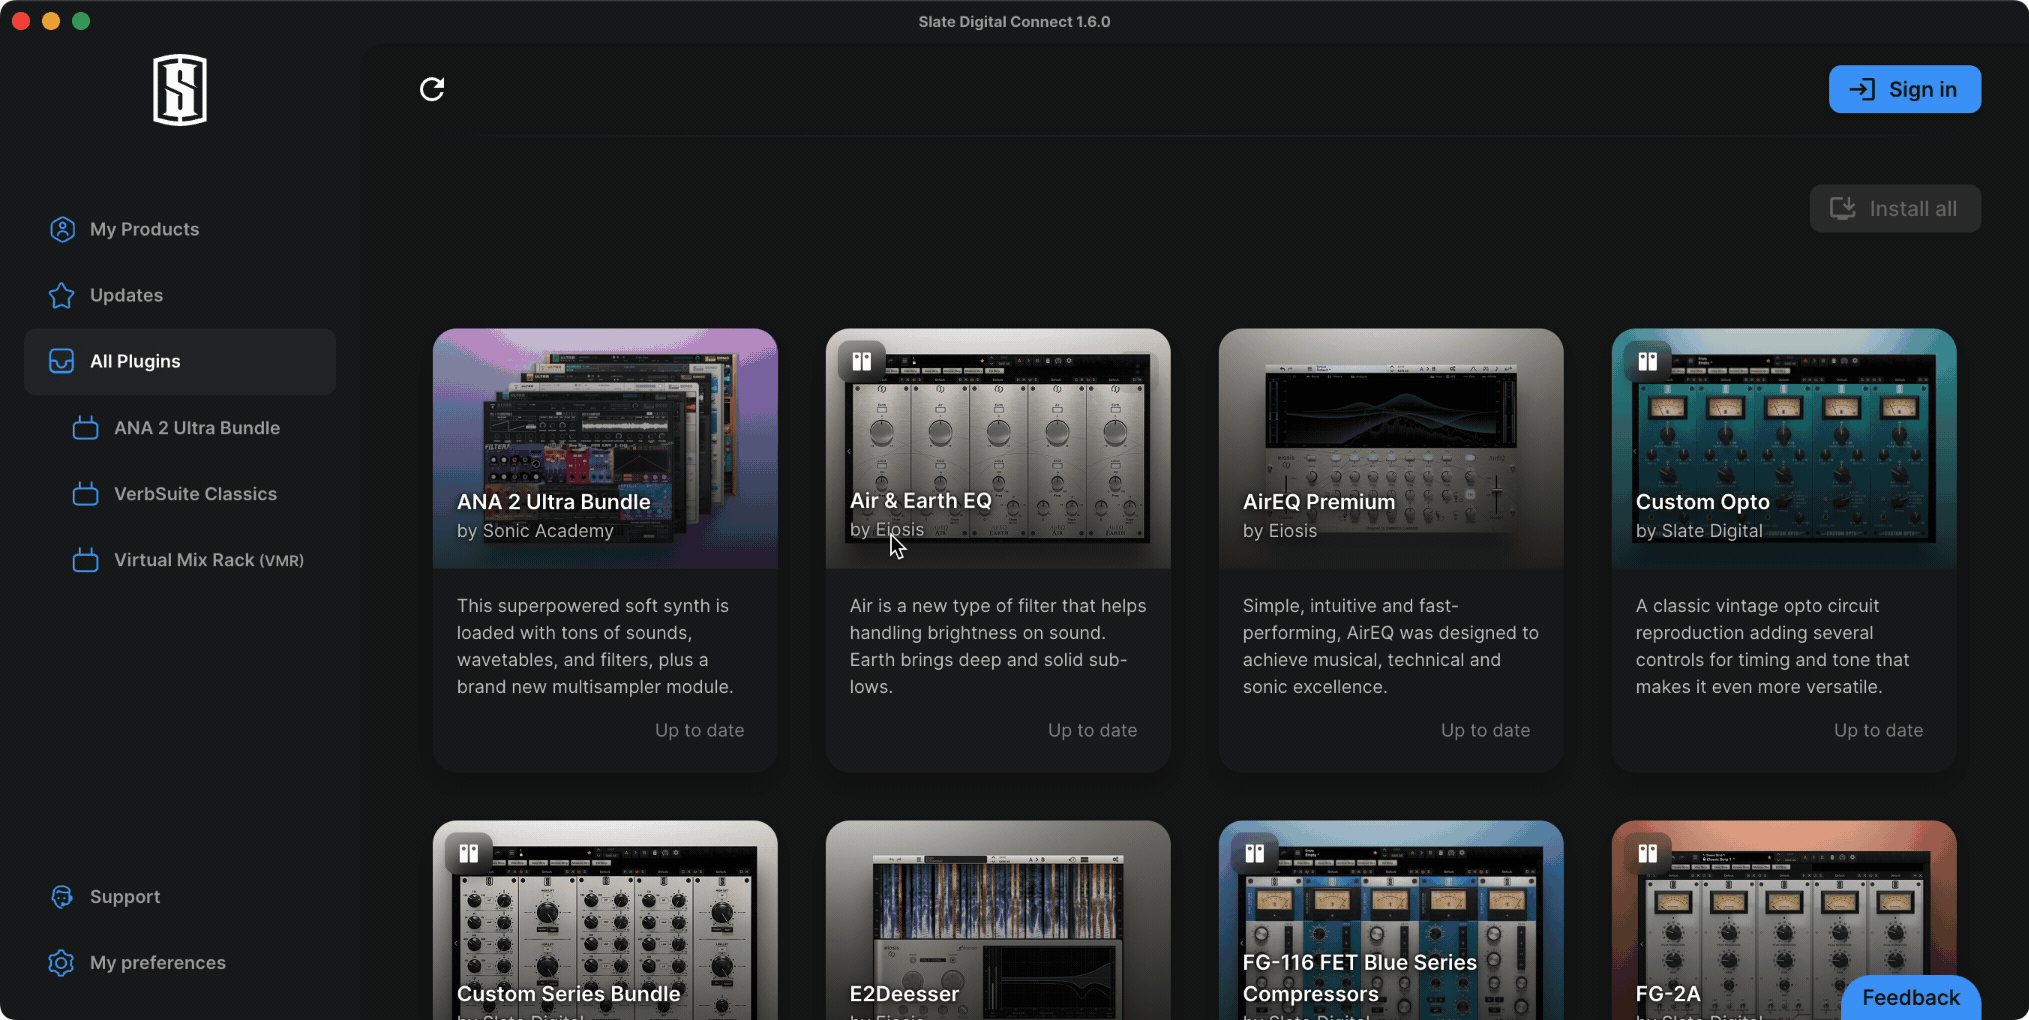This screenshot has width=2029, height=1020.
Task: Open the Feedback button
Action: pyautogui.click(x=1910, y=997)
